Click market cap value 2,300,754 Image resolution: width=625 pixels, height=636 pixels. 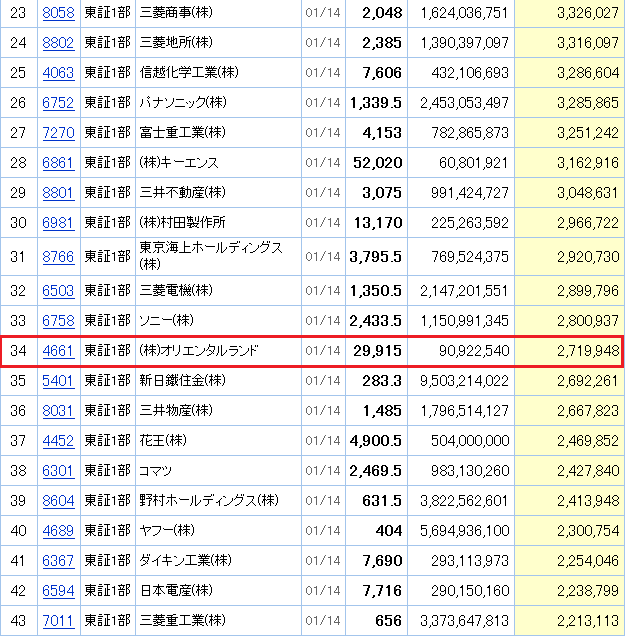coord(588,531)
